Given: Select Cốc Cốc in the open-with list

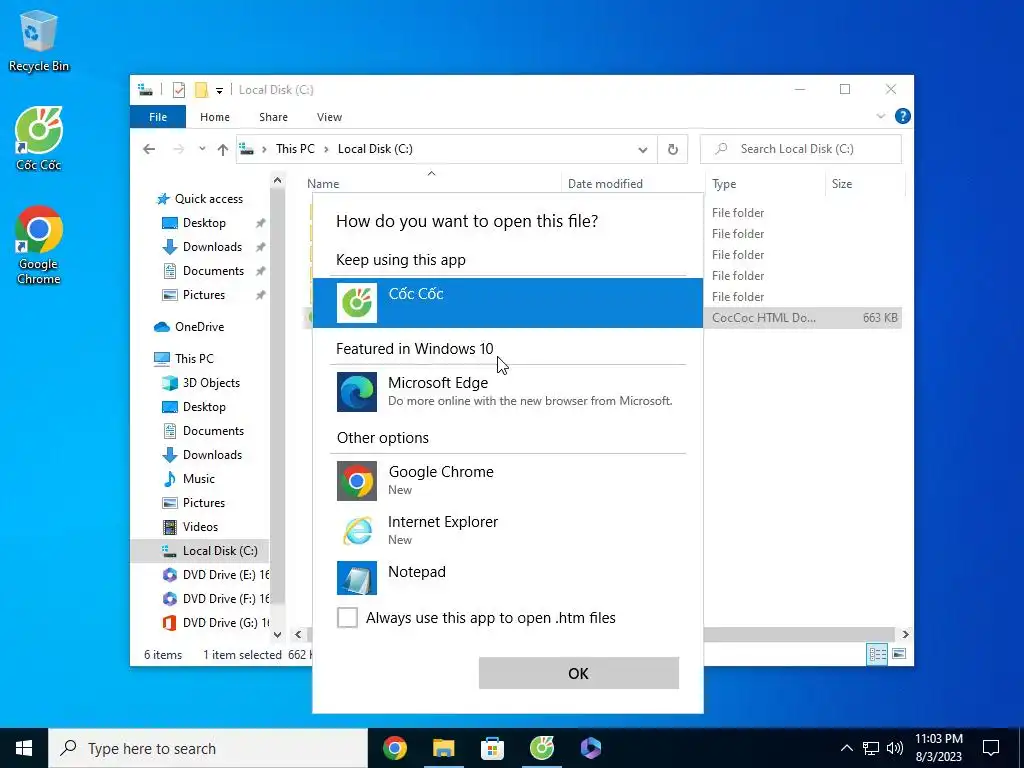Looking at the screenshot, I should tap(507, 302).
